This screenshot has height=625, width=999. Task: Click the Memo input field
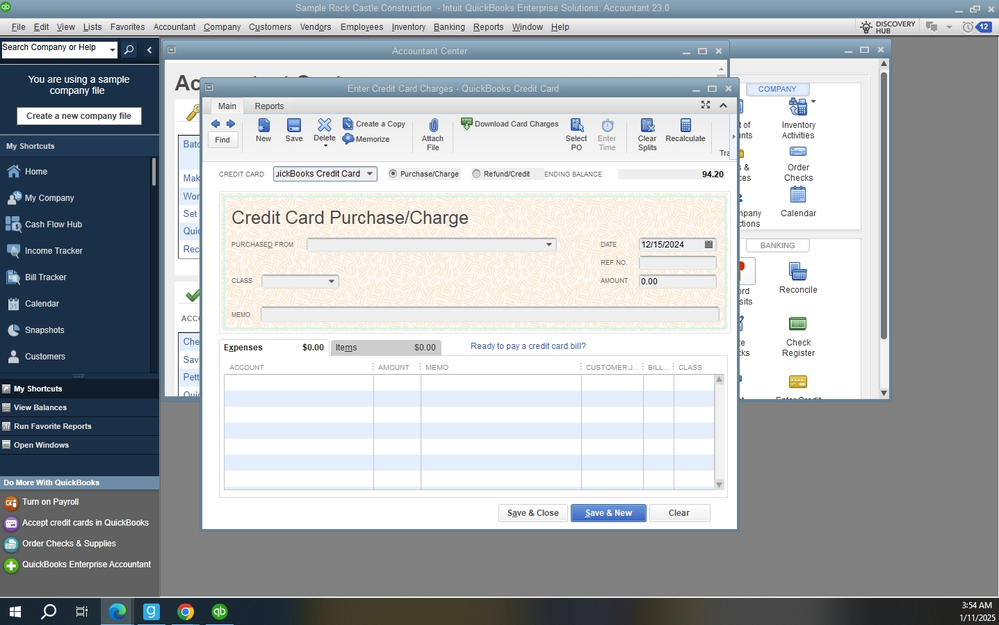pos(490,314)
